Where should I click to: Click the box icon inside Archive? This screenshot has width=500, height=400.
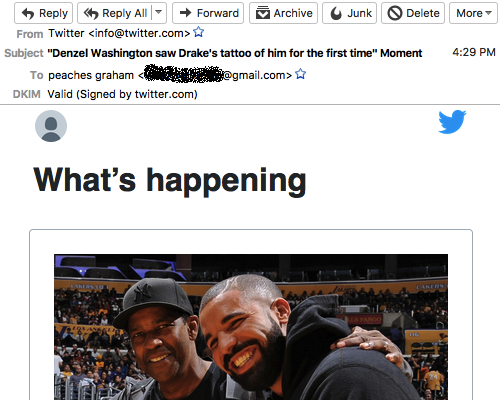(263, 13)
